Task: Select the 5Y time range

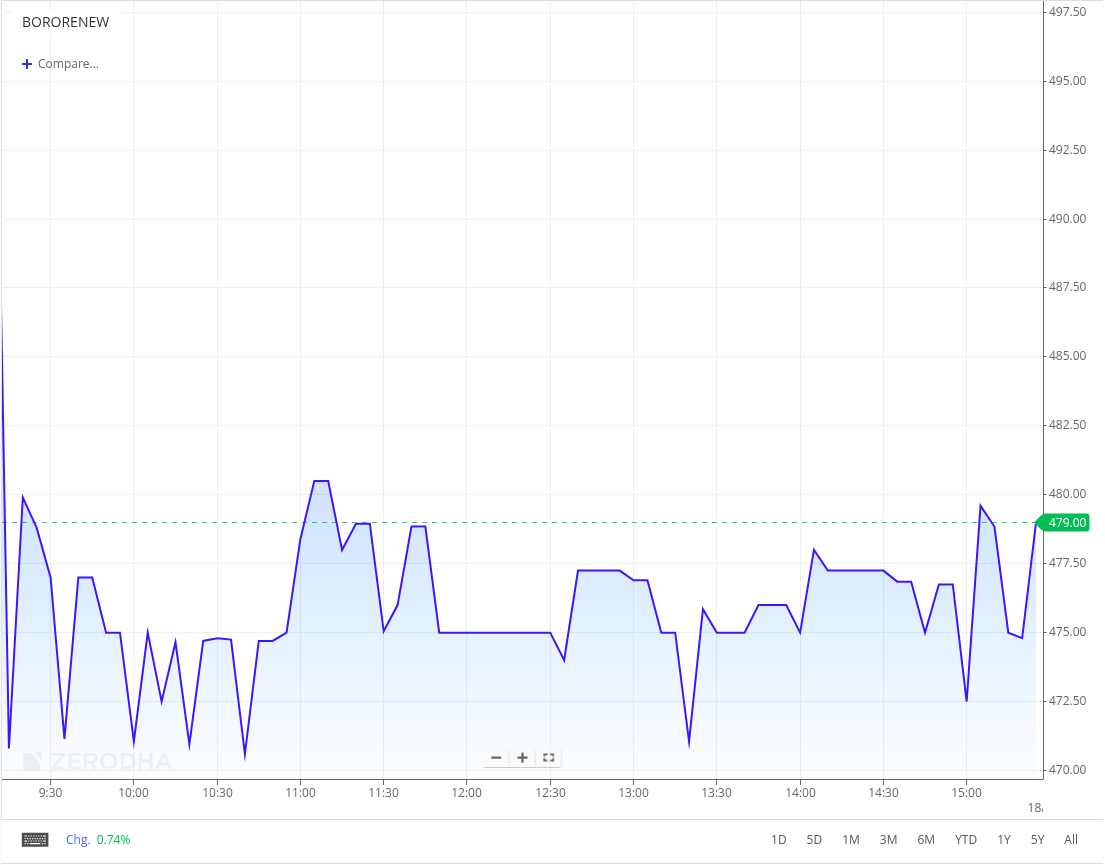Action: 1037,840
